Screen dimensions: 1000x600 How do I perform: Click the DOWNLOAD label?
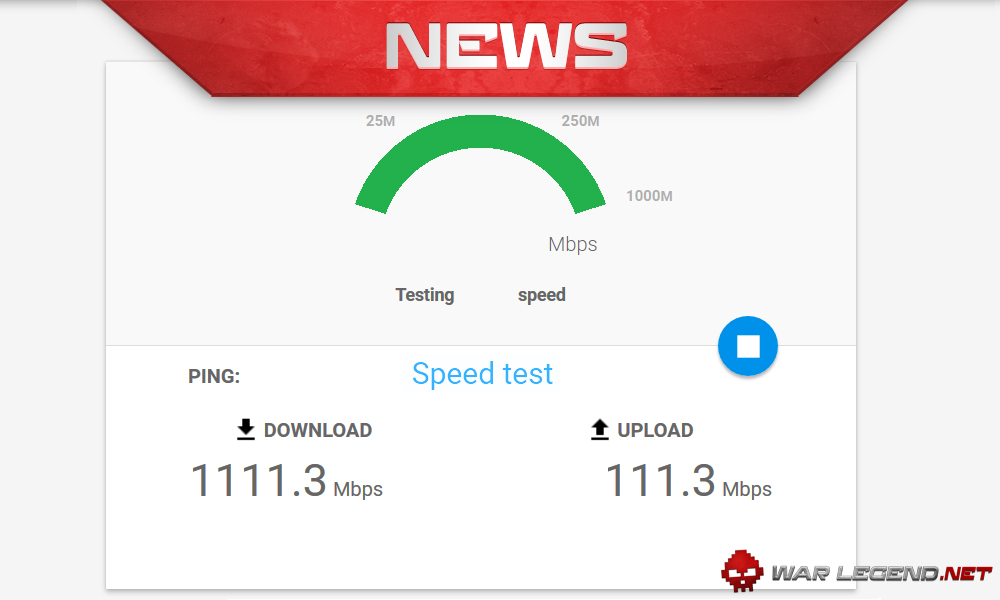pyautogui.click(x=318, y=430)
